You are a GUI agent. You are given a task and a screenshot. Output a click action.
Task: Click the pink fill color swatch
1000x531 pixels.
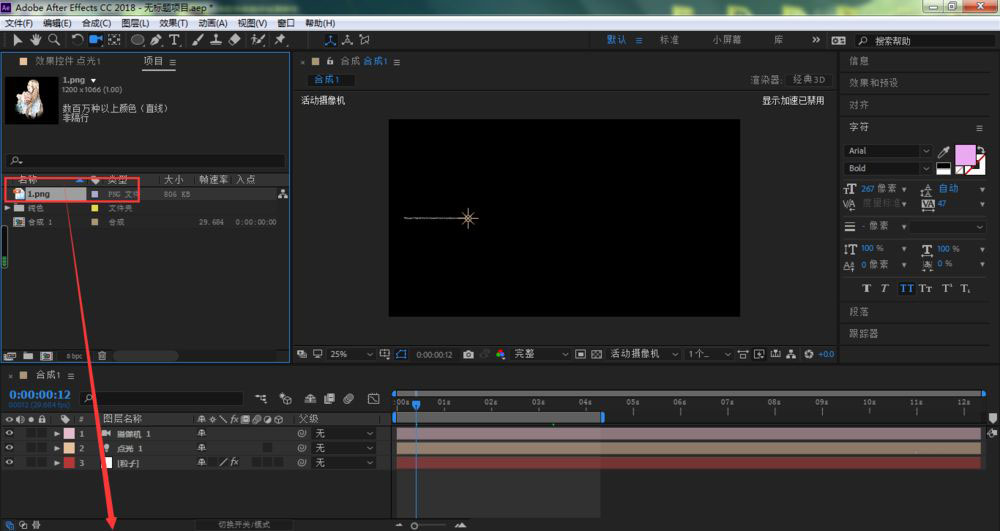(965, 155)
